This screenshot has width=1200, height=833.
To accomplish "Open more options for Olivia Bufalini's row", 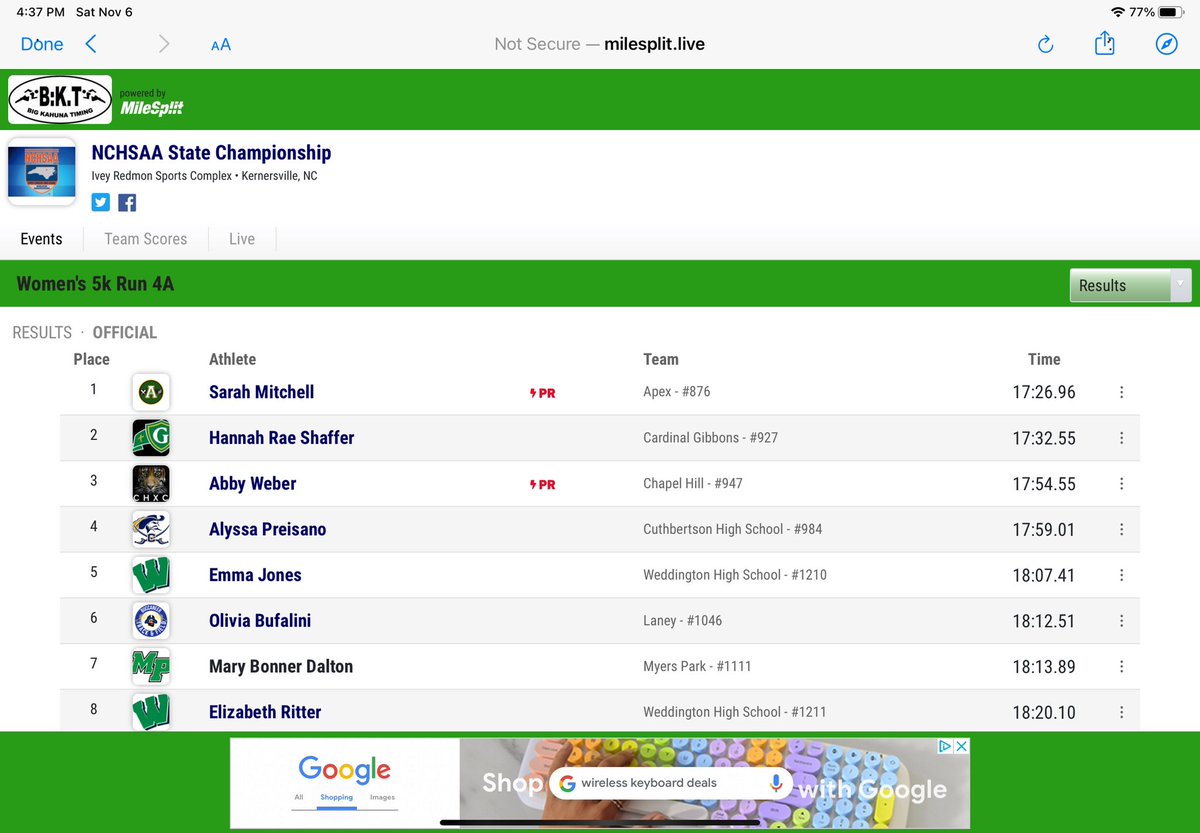I will [1121, 621].
